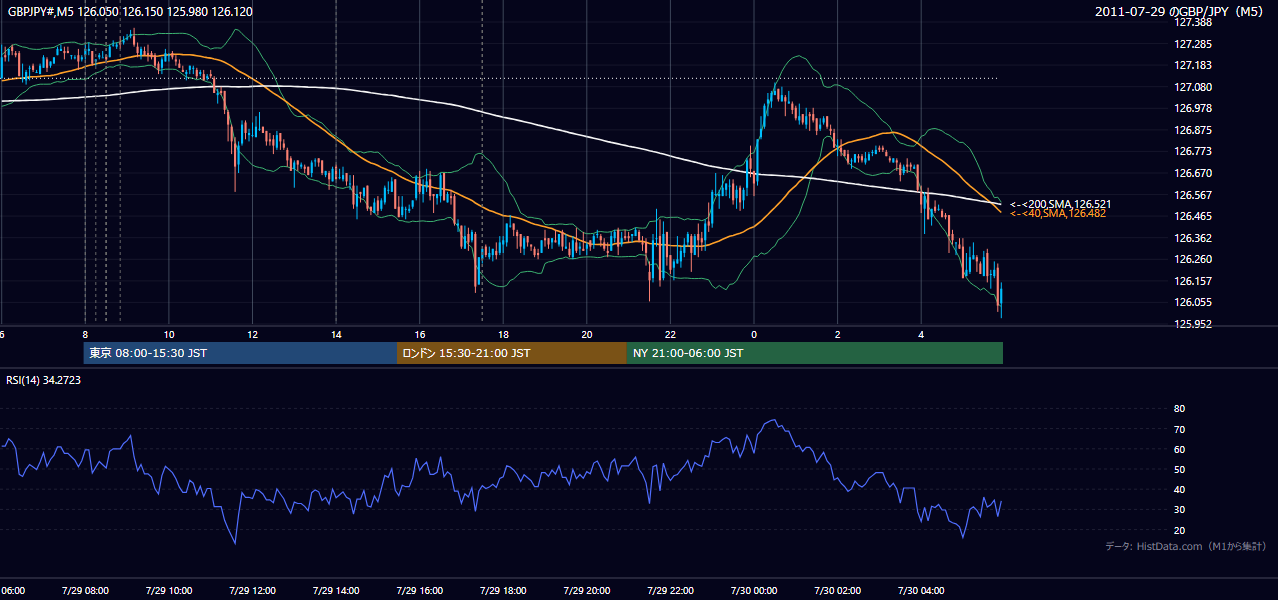This screenshot has height=600, width=1278.
Task: Click price level 127.285 on the axis
Action: 1192,44
